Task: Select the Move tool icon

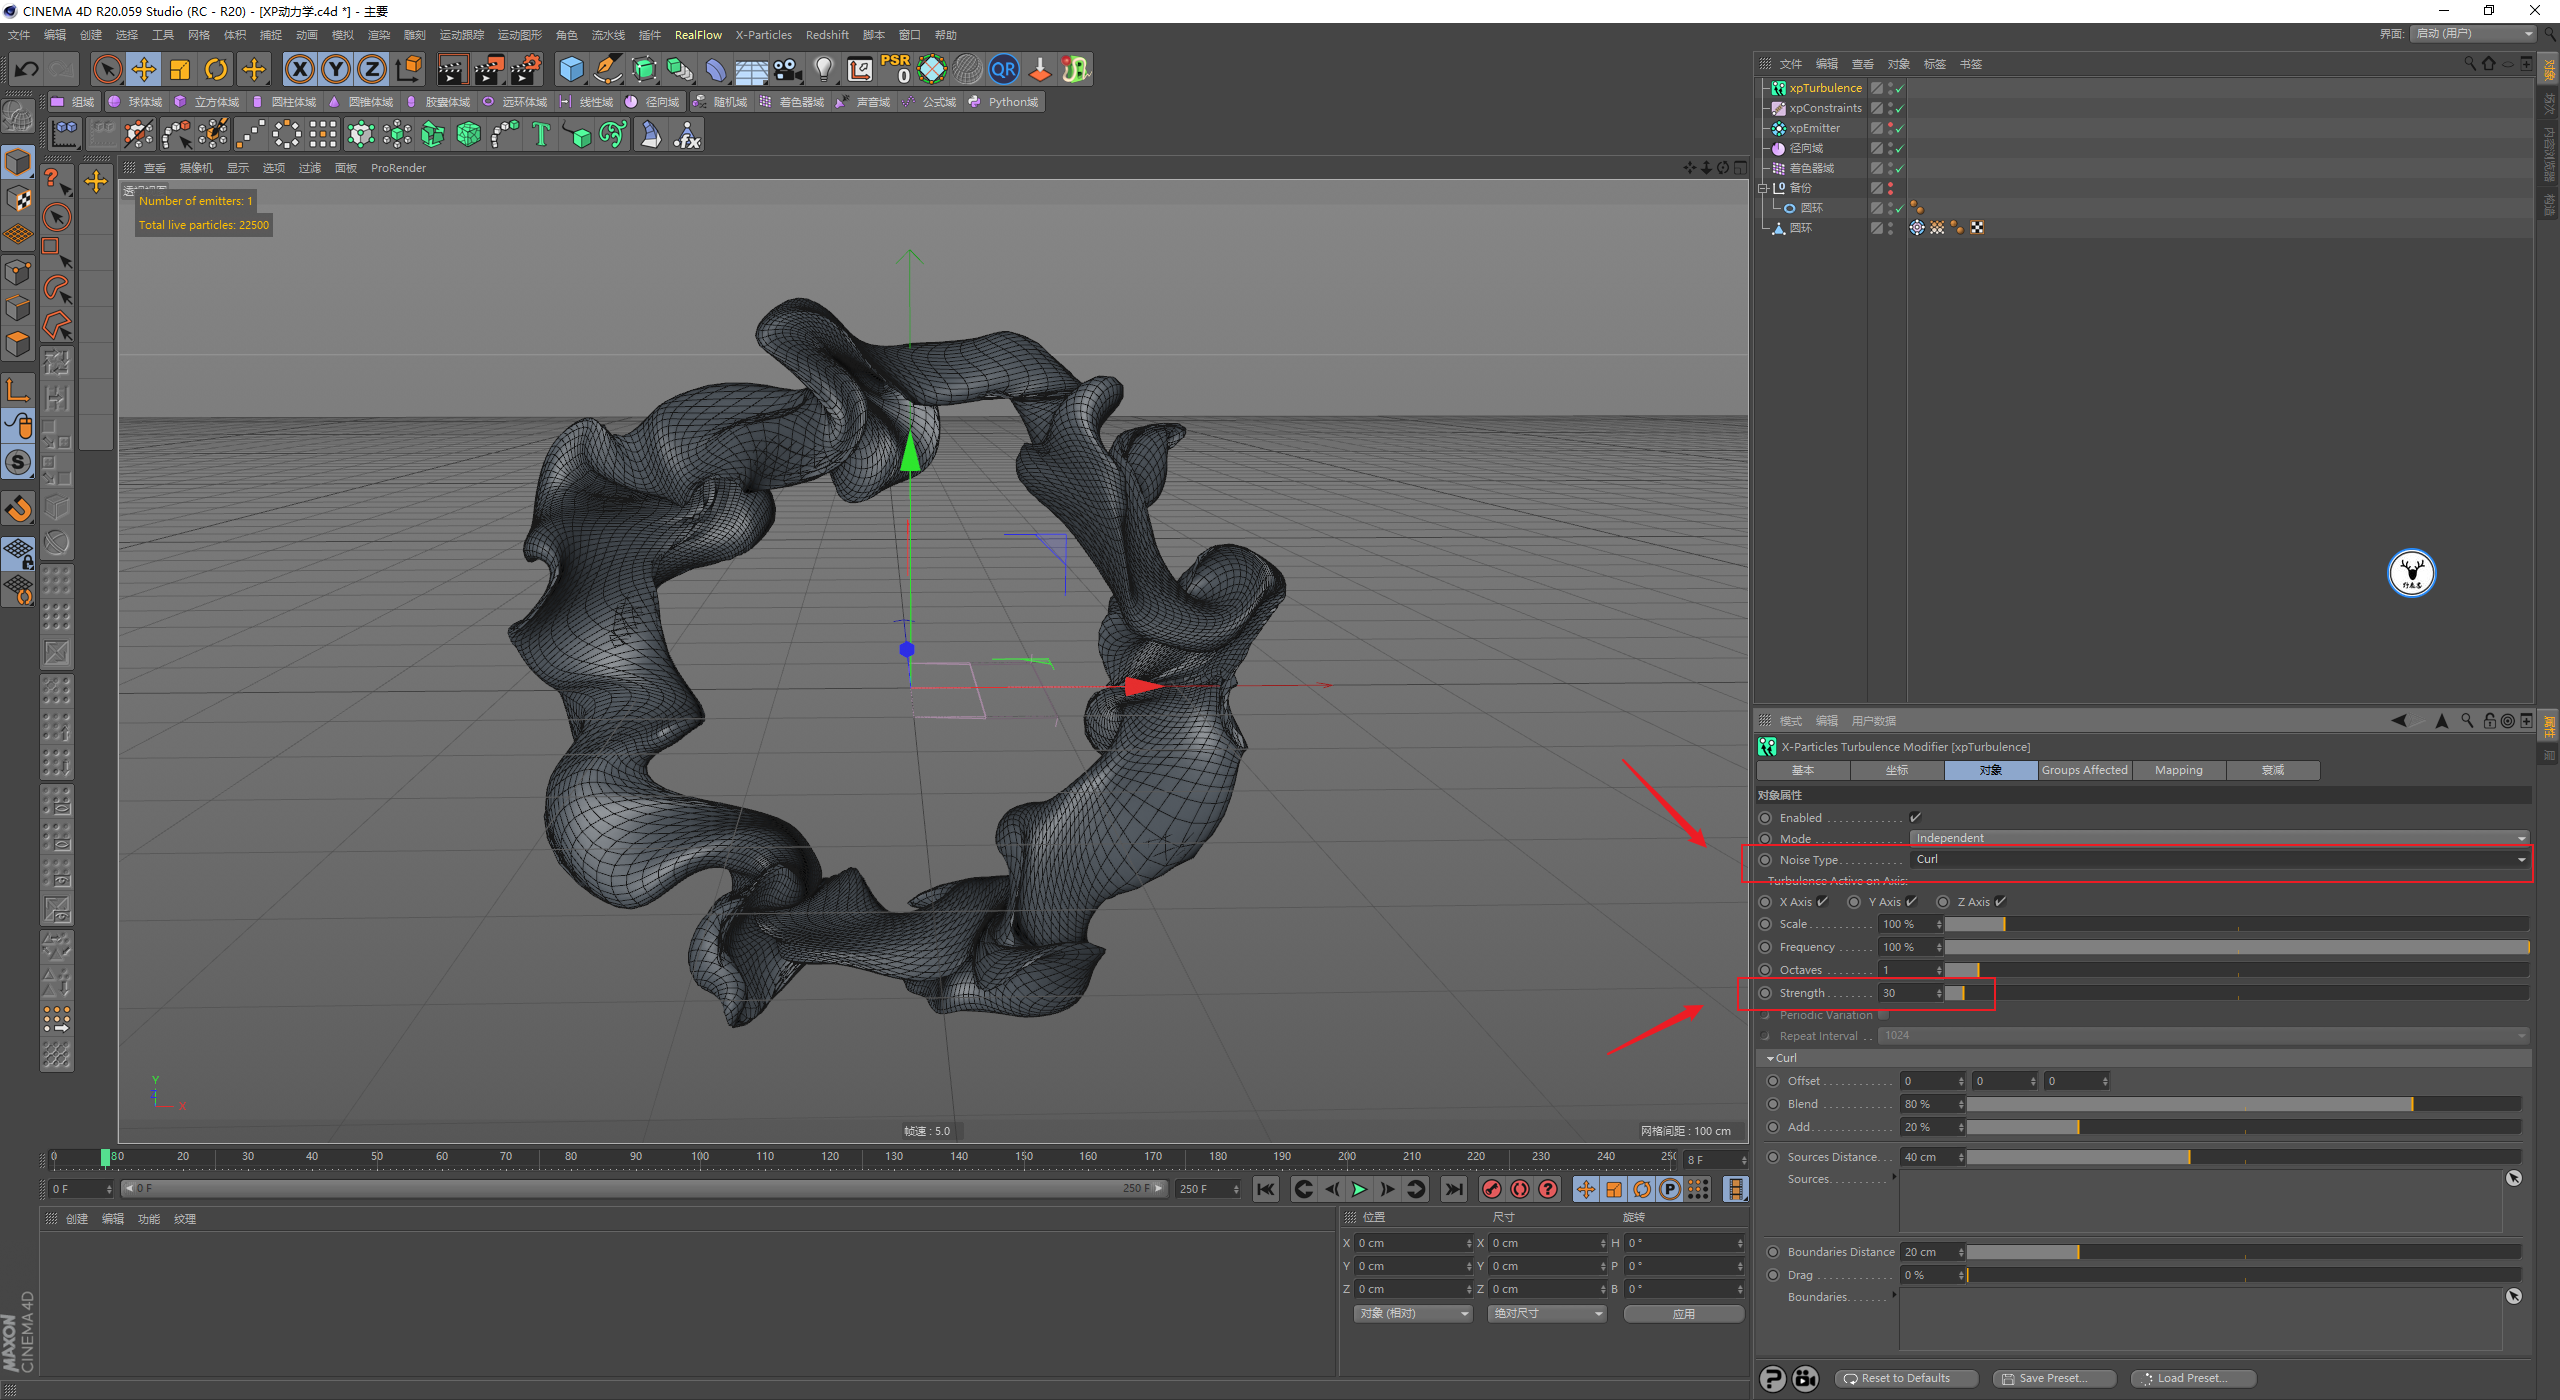Action: (144, 69)
